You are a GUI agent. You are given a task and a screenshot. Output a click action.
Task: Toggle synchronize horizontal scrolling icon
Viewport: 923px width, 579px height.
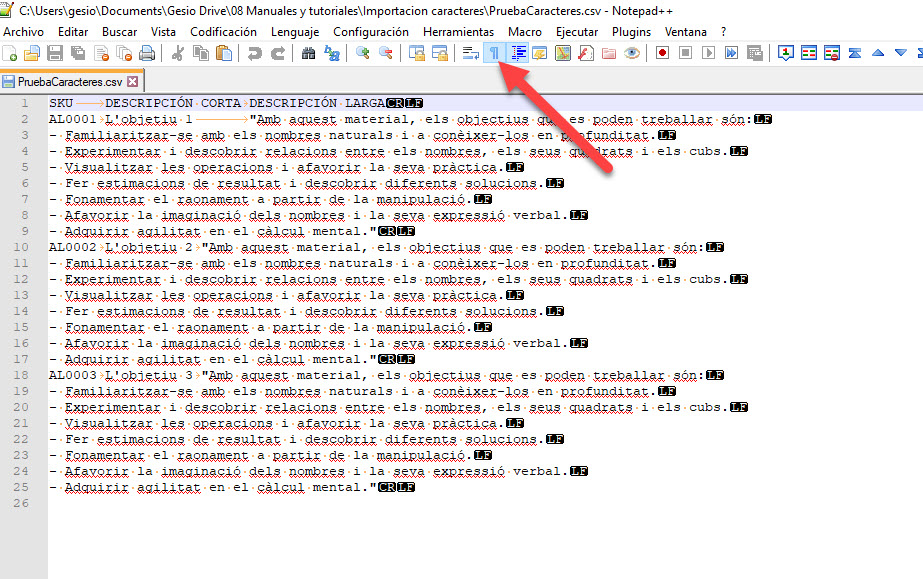coord(440,54)
